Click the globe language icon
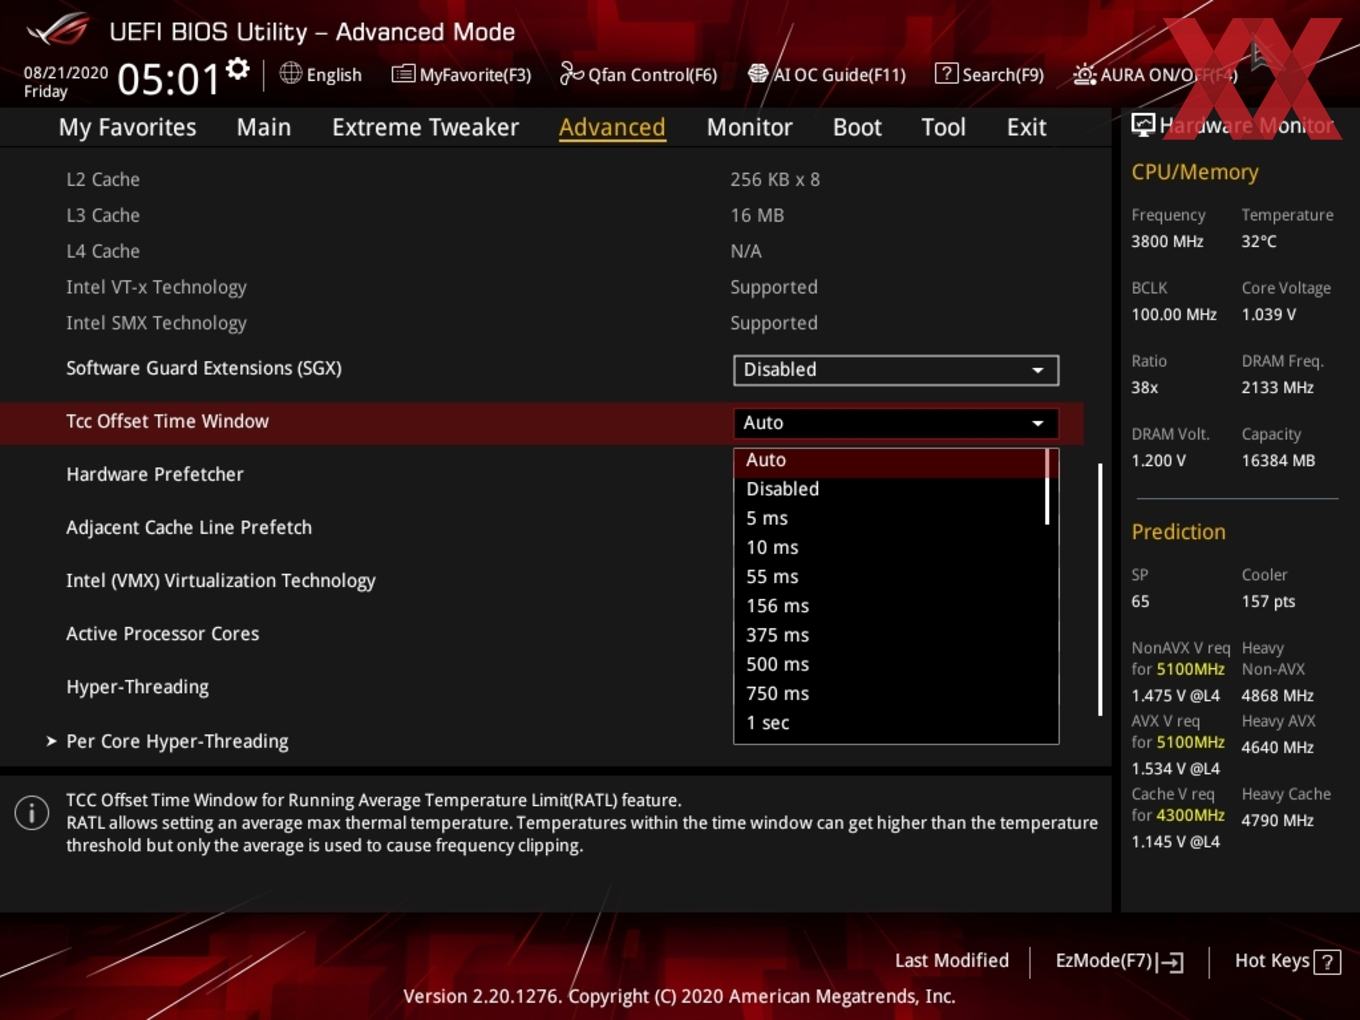This screenshot has height=1020, width=1360. (290, 73)
